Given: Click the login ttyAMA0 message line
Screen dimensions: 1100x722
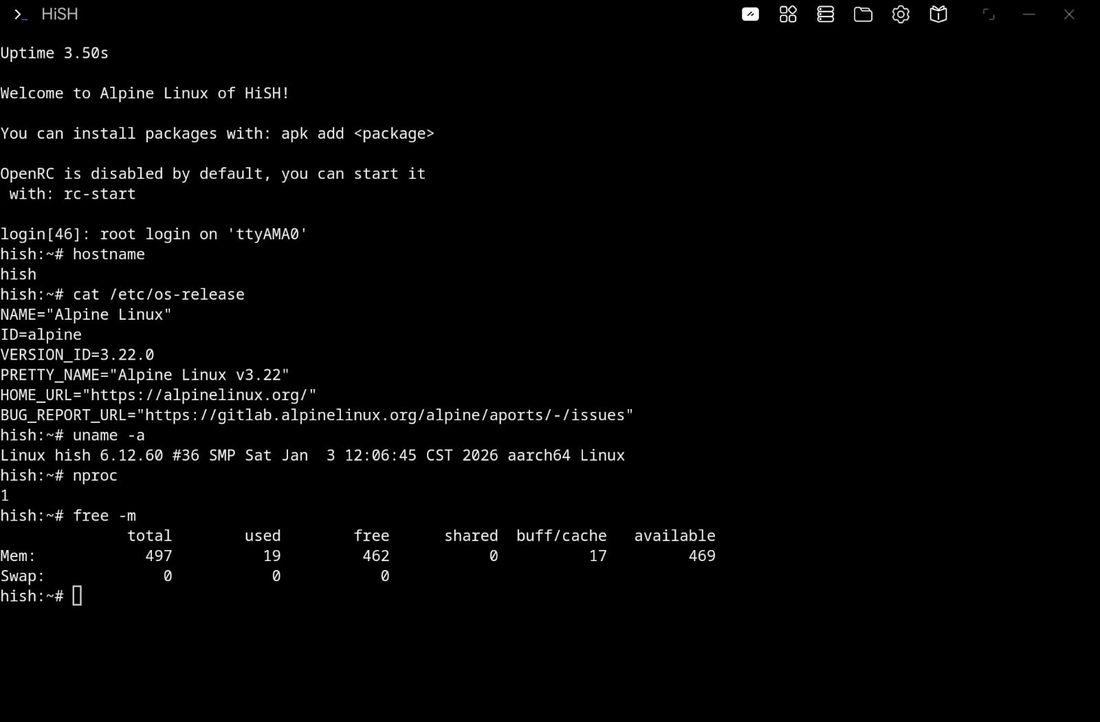Looking at the screenshot, I should (153, 233).
